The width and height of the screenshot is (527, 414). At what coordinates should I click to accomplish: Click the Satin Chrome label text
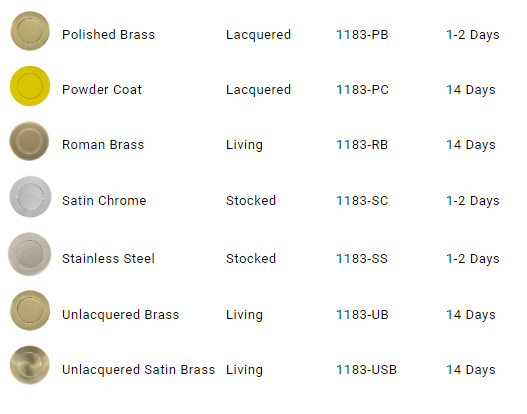[104, 201]
